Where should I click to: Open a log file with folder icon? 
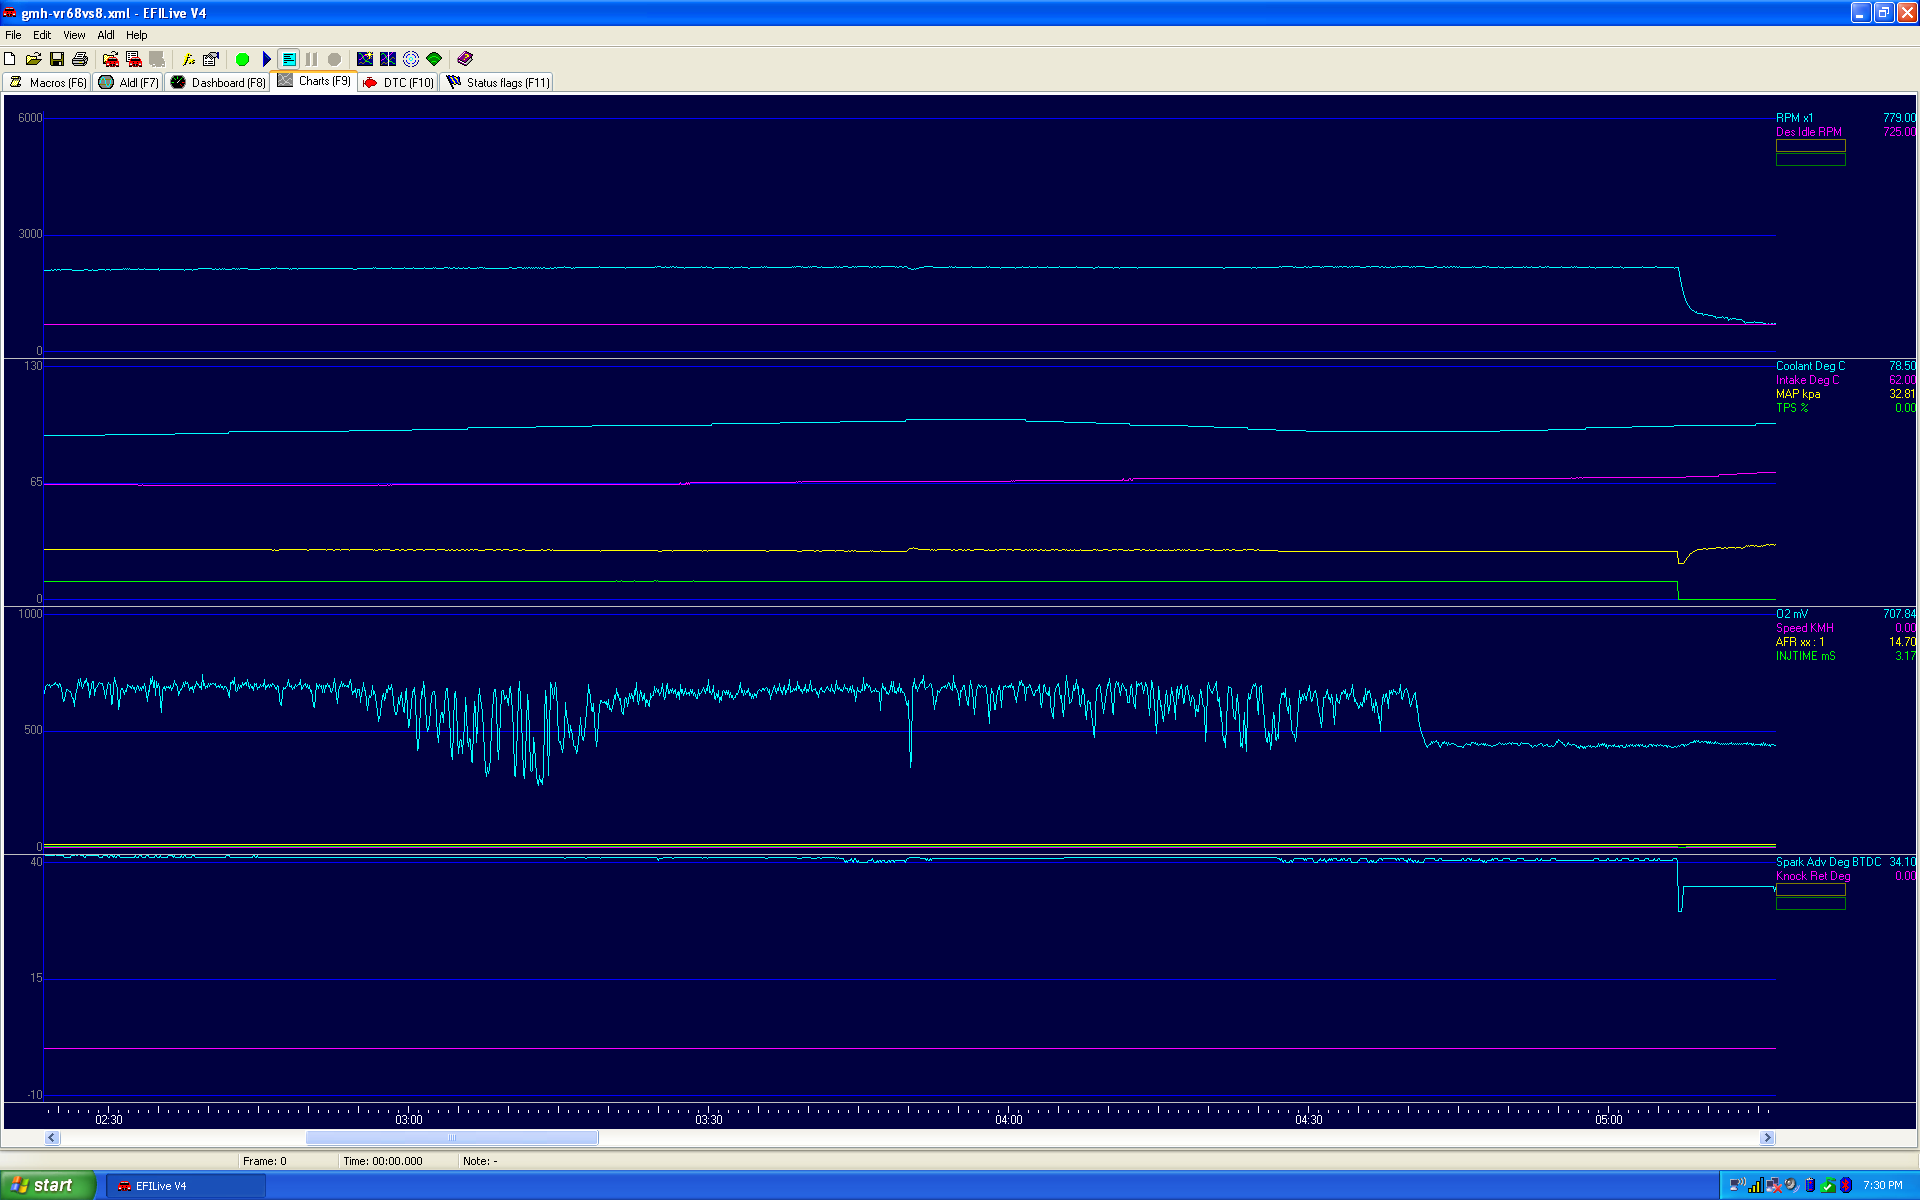[x=33, y=59]
